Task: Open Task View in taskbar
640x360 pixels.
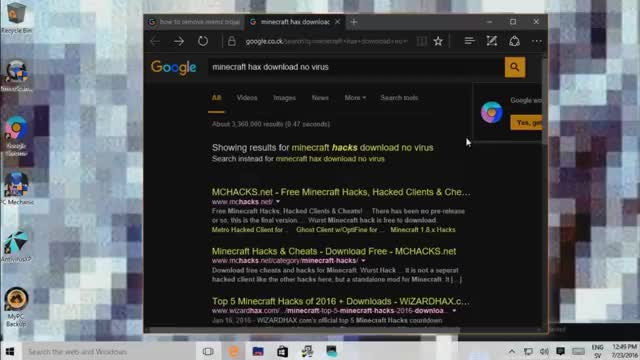Action: point(208,351)
